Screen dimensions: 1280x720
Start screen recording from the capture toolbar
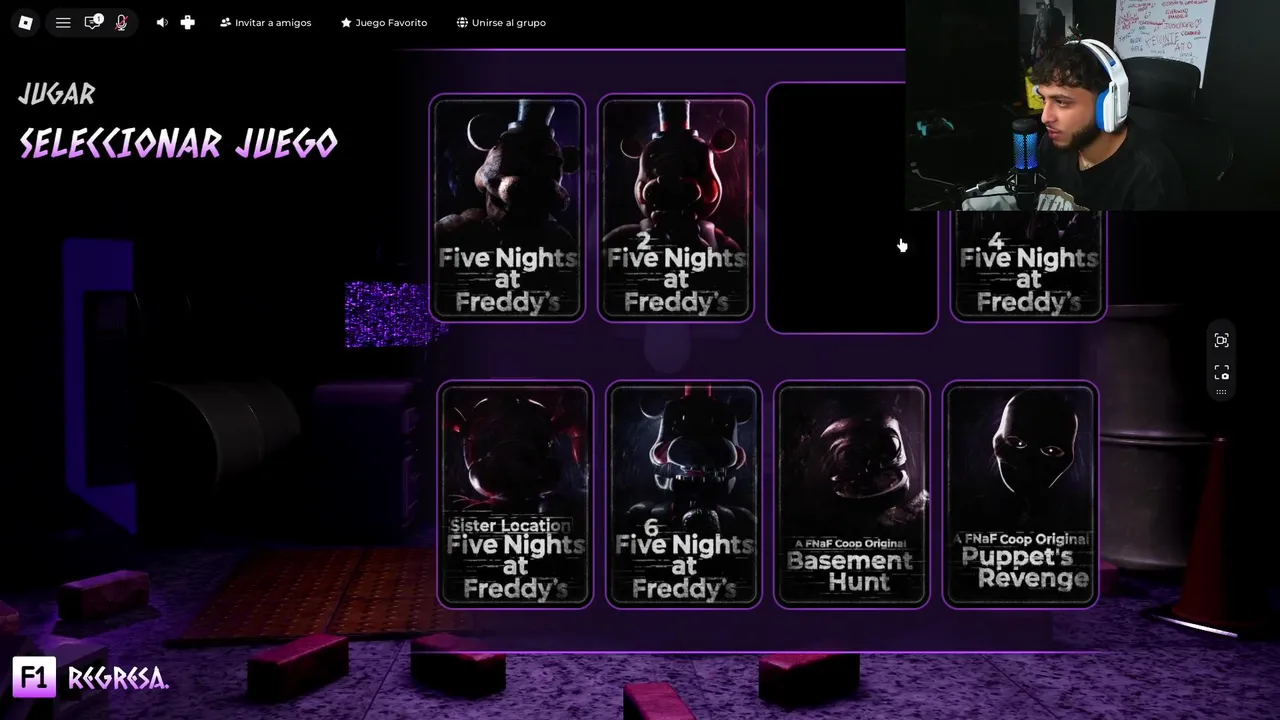(x=1221, y=340)
